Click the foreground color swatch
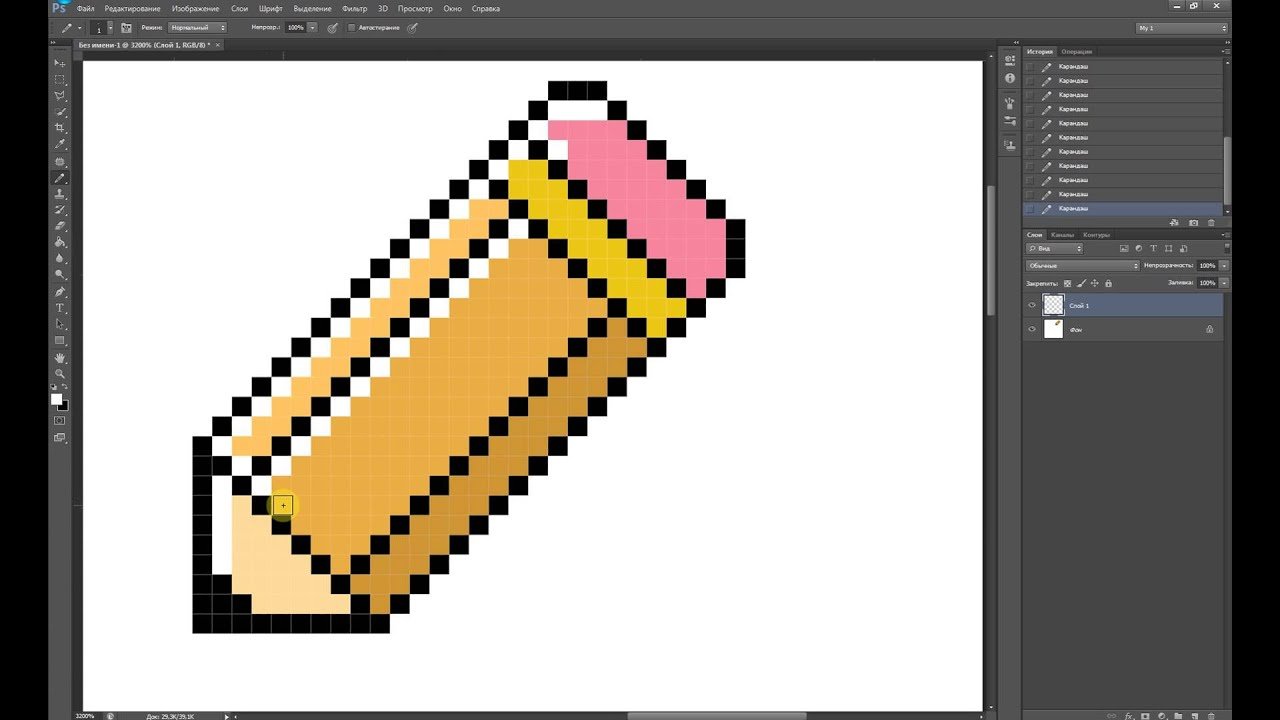Image resolution: width=1280 pixels, height=720 pixels. pyautogui.click(x=57, y=399)
